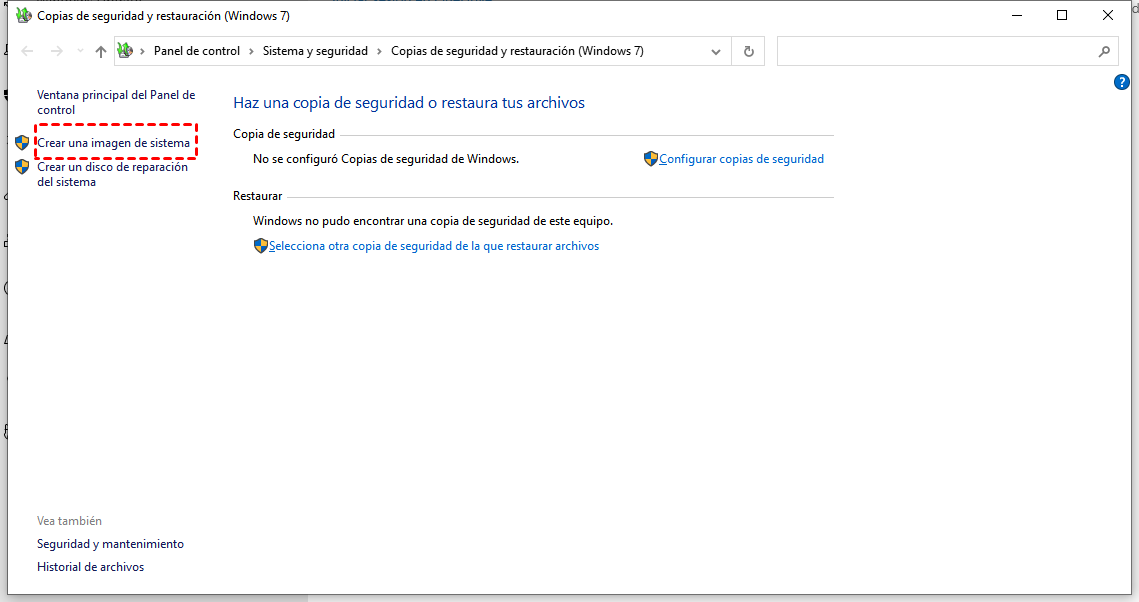Click shield icon next to 'Configurar copias de seguridad'
This screenshot has width=1139, height=602.
pos(651,158)
